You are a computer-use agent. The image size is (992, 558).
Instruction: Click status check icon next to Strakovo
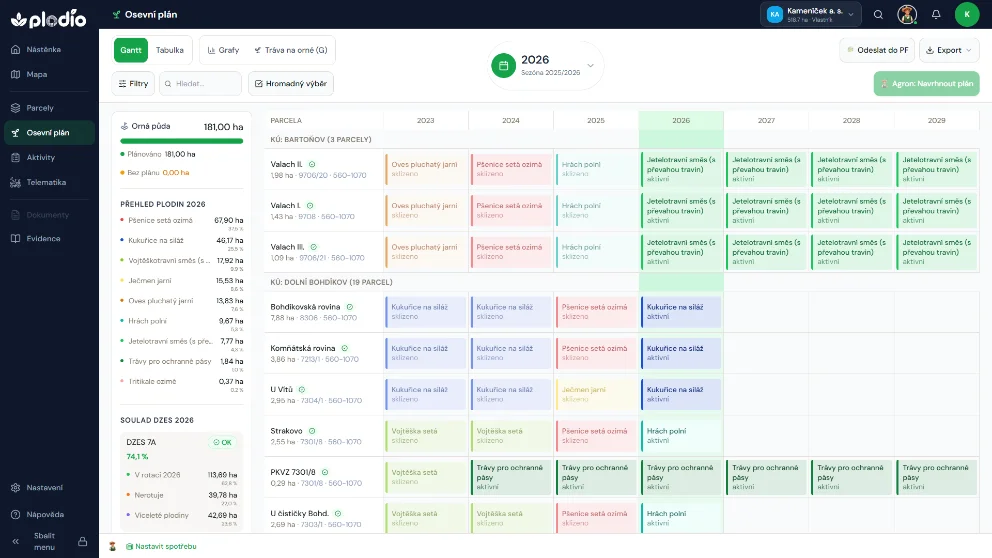312,431
